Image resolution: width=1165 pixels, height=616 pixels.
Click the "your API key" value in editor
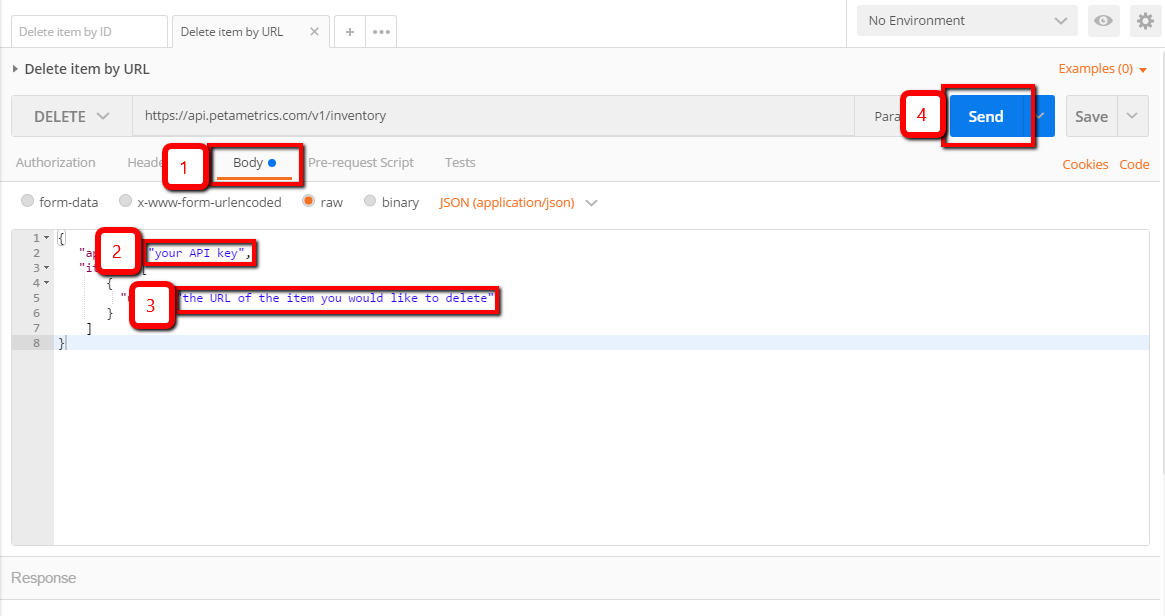(197, 253)
